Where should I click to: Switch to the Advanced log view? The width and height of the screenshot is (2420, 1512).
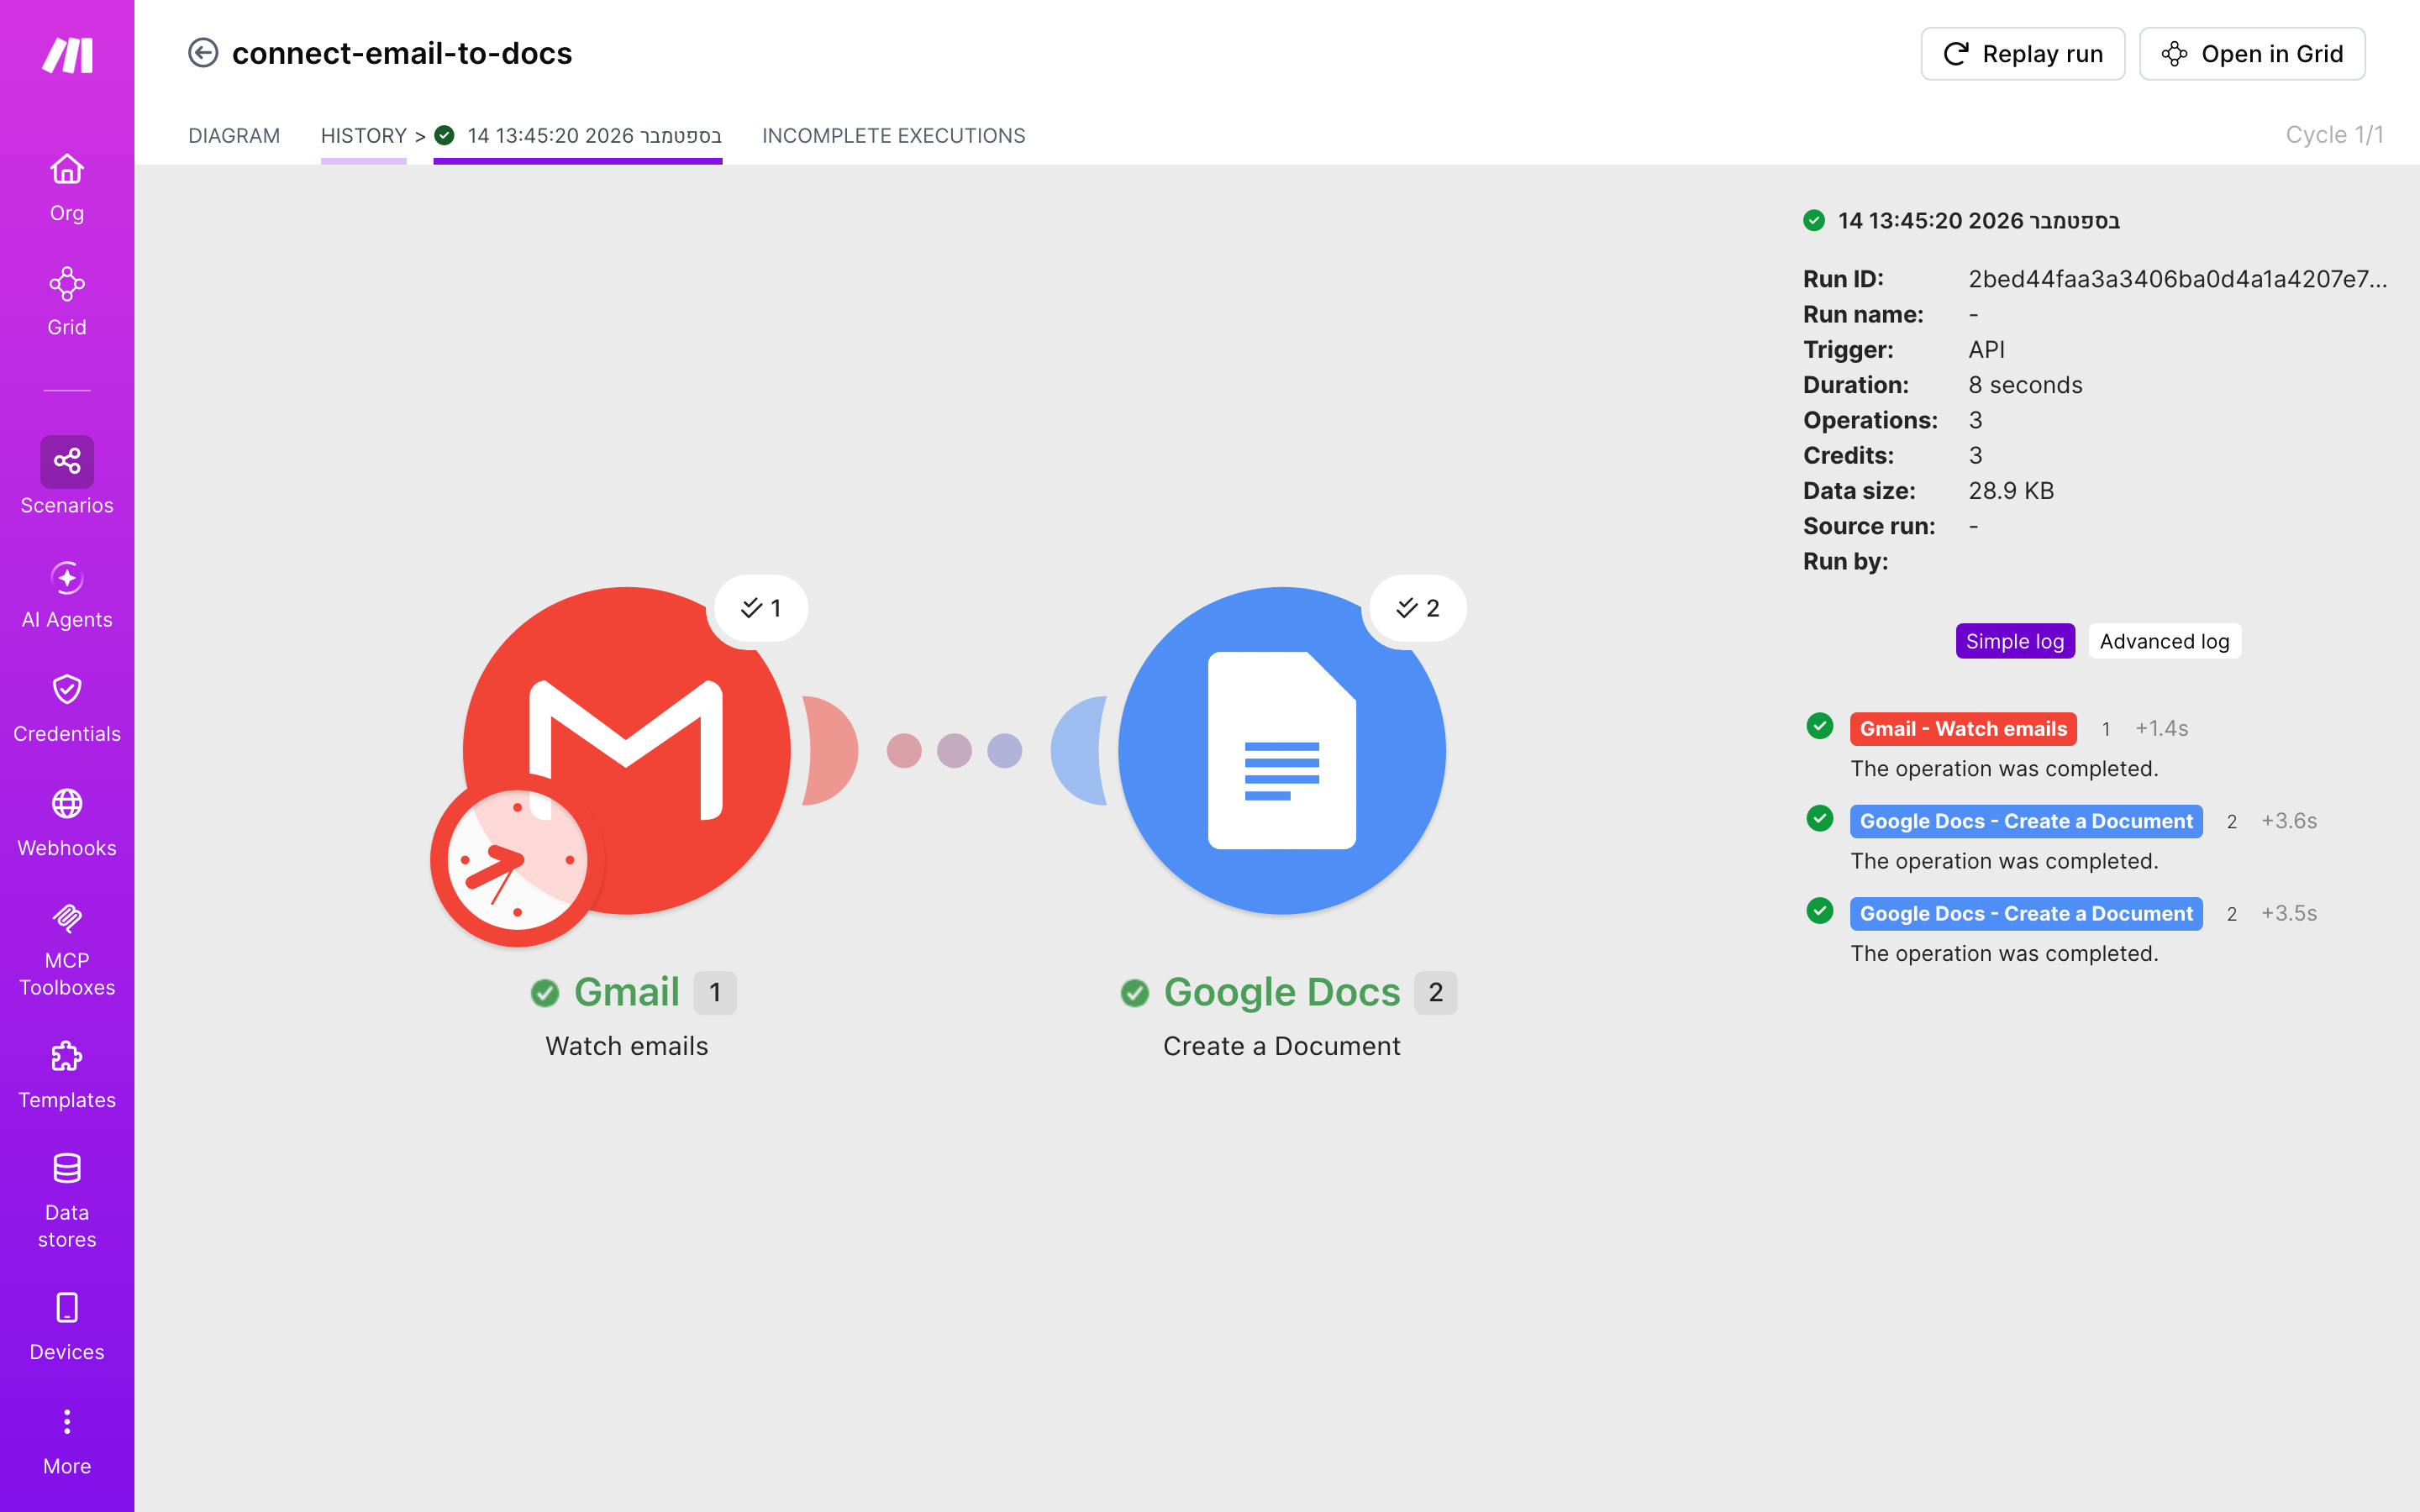(x=2164, y=641)
